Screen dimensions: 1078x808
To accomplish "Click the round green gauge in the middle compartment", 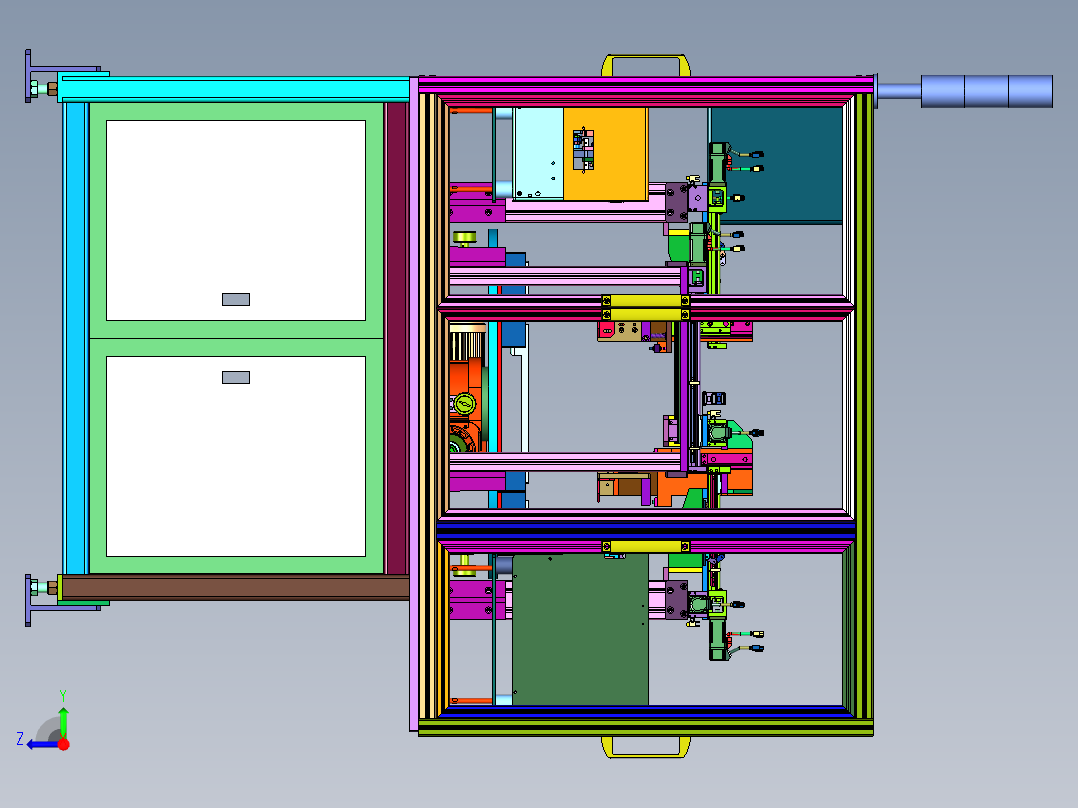I will pos(463,404).
